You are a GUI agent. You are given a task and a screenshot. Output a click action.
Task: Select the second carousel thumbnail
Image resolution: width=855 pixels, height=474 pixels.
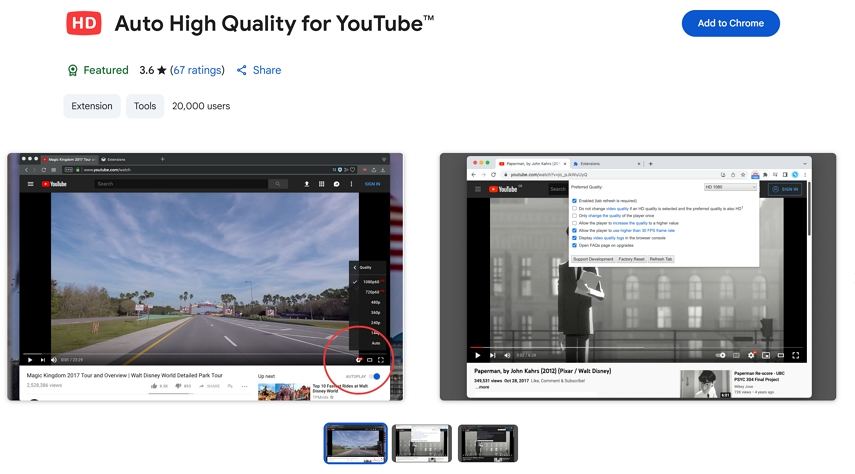pos(422,443)
